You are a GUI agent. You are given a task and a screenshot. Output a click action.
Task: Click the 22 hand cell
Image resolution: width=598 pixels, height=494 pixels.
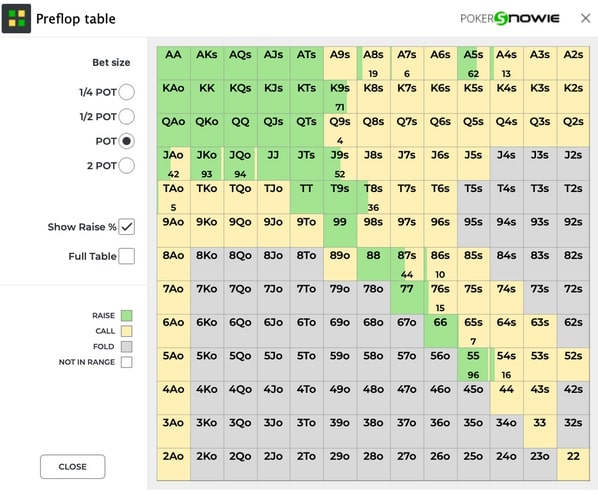573,465
